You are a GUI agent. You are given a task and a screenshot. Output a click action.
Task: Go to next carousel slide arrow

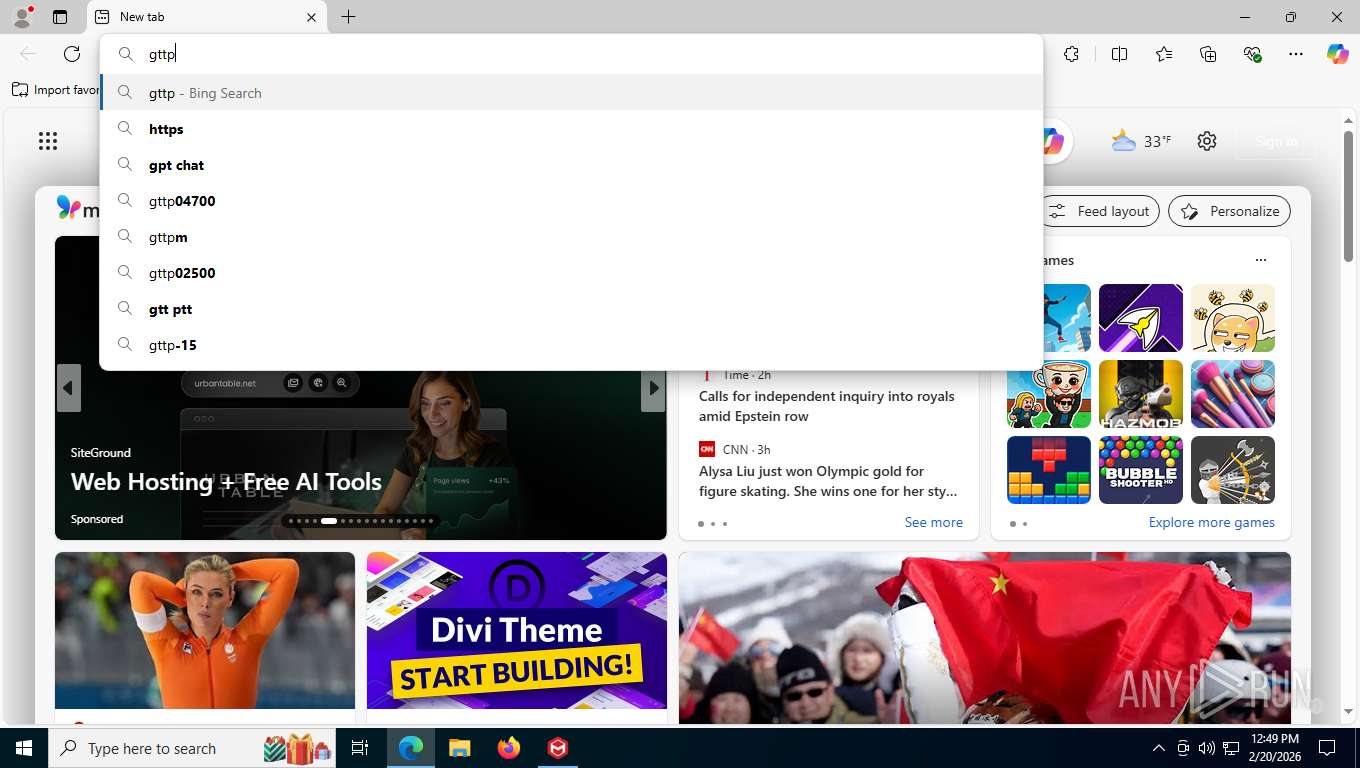(653, 388)
